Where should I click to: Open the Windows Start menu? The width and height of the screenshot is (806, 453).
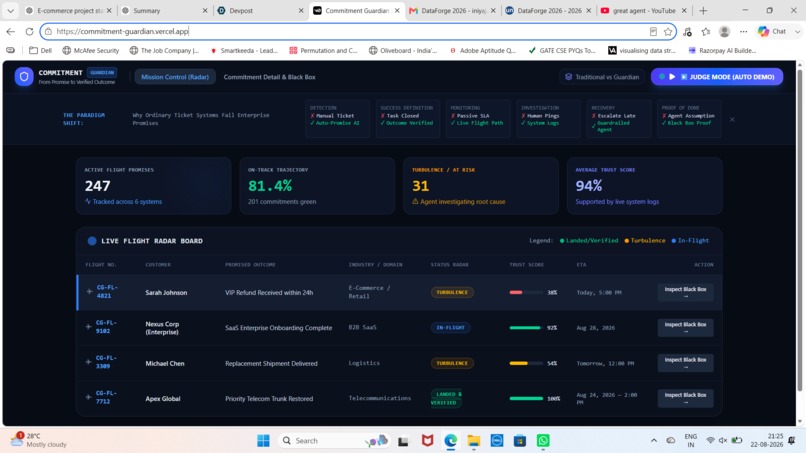263,441
